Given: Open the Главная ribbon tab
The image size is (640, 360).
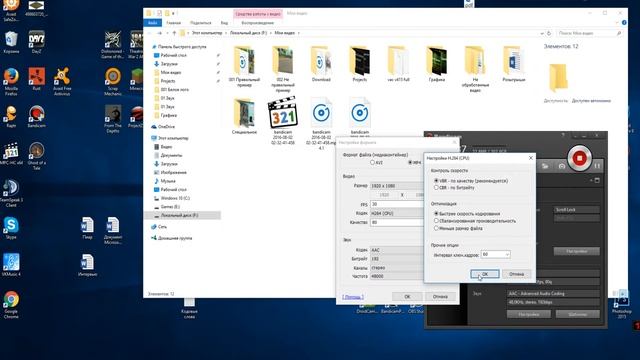Looking at the screenshot, I should point(173,23).
